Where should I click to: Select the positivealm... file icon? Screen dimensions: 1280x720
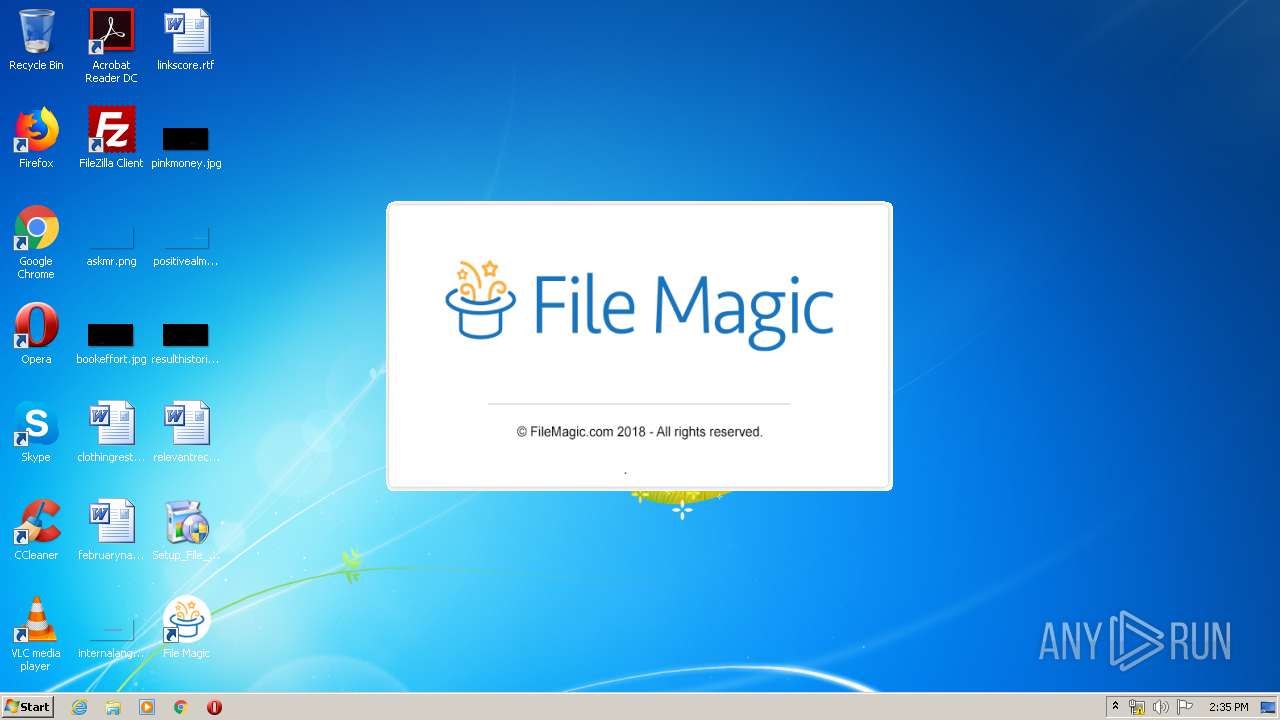click(x=186, y=246)
